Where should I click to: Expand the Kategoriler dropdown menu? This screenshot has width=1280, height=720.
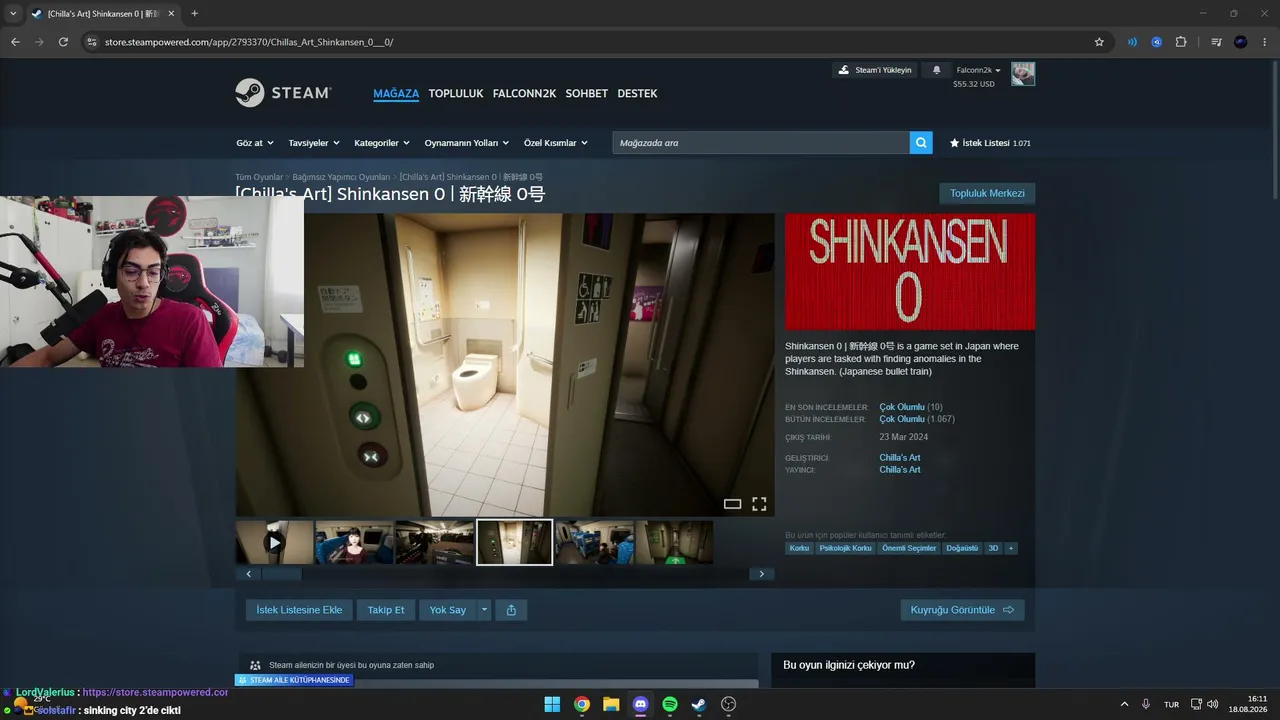point(382,143)
